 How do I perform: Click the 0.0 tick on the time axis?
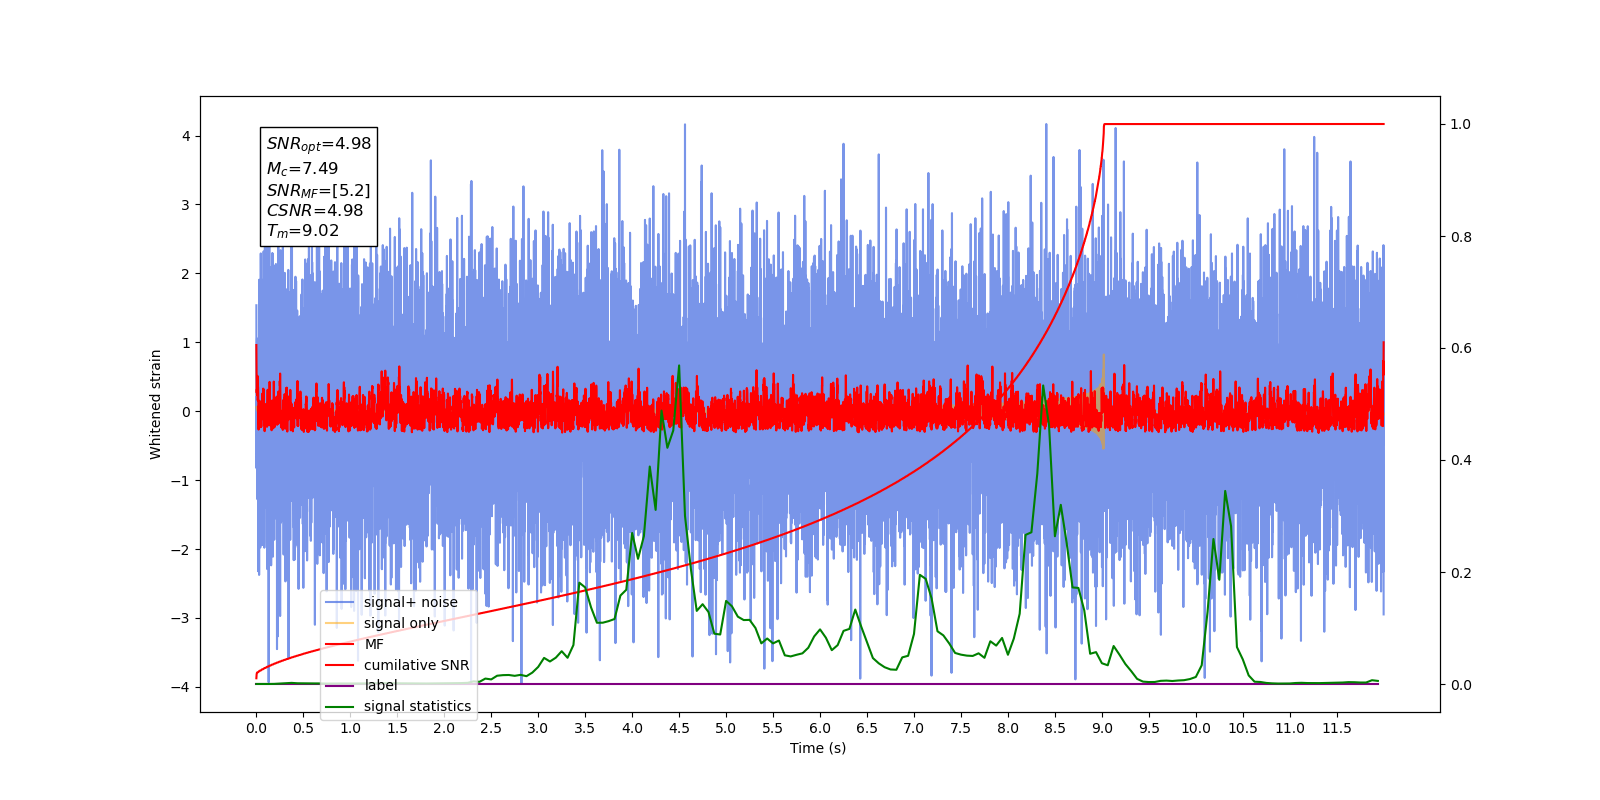[x=256, y=728]
